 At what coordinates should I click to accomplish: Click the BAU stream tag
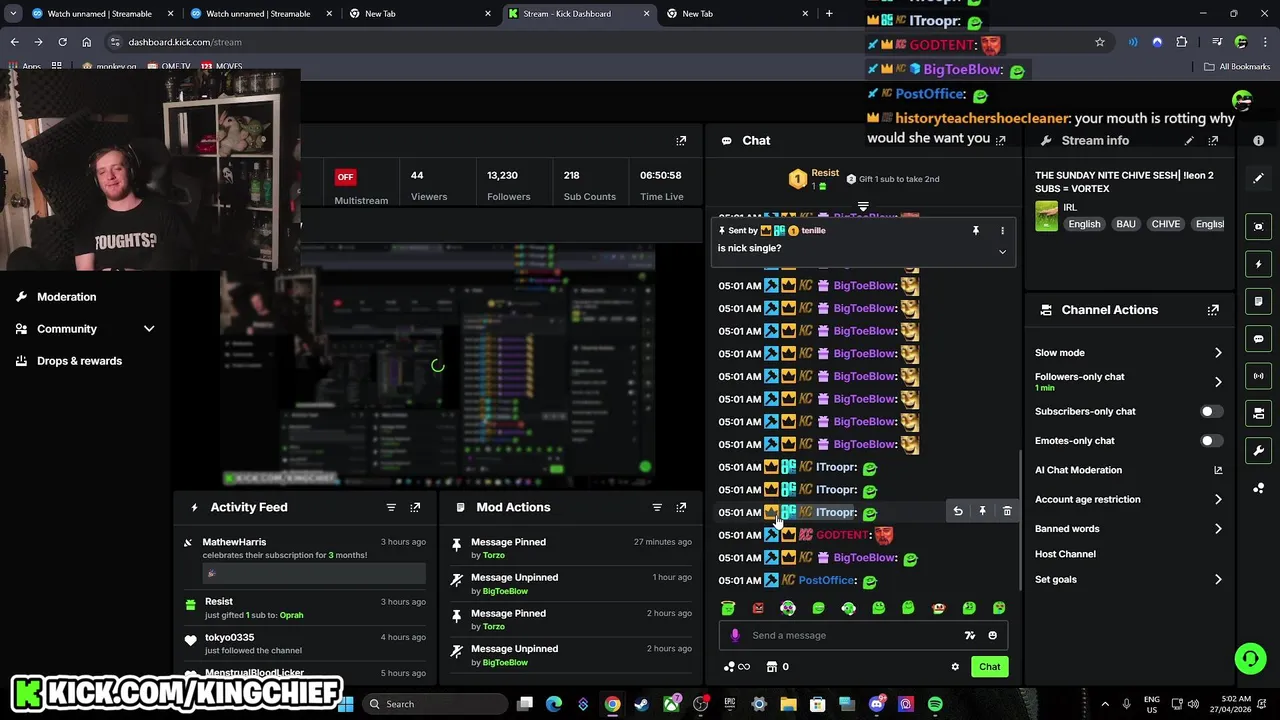[1126, 224]
